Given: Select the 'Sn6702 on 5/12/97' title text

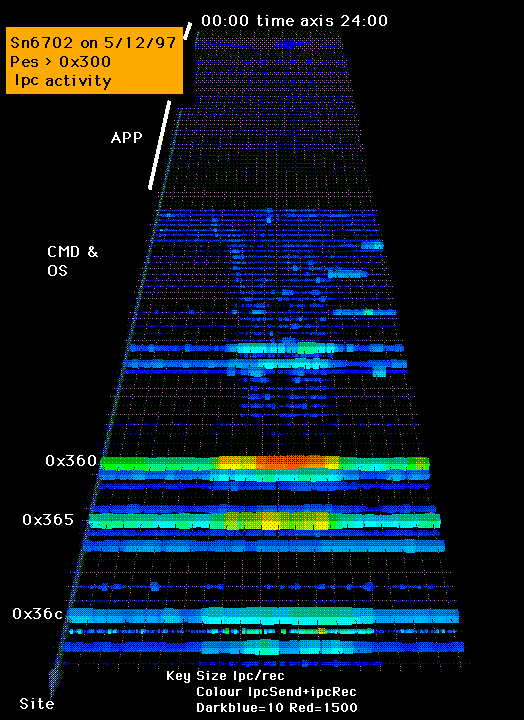Looking at the screenshot, I should 93,43.
